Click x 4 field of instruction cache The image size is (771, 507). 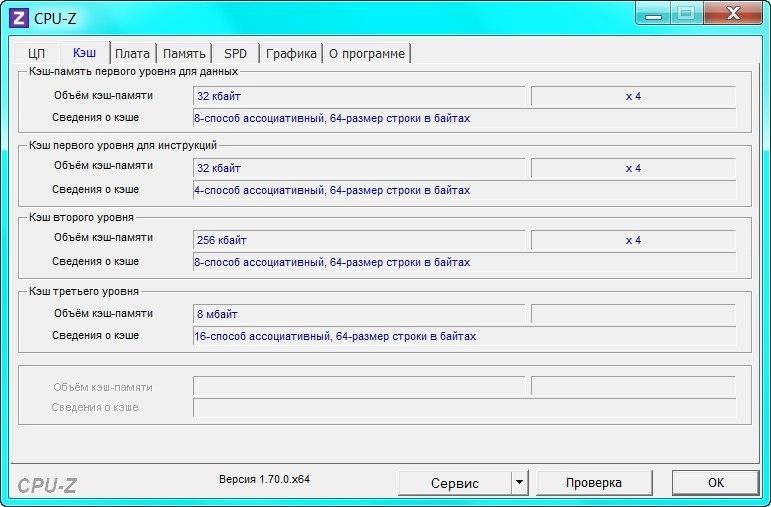click(x=633, y=168)
